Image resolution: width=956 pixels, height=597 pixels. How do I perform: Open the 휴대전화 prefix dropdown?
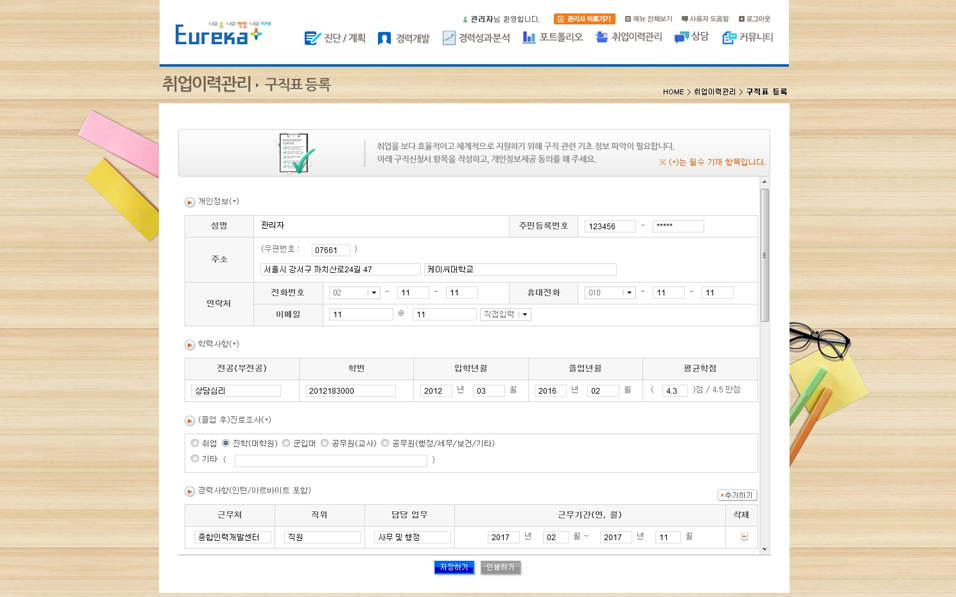coord(610,293)
